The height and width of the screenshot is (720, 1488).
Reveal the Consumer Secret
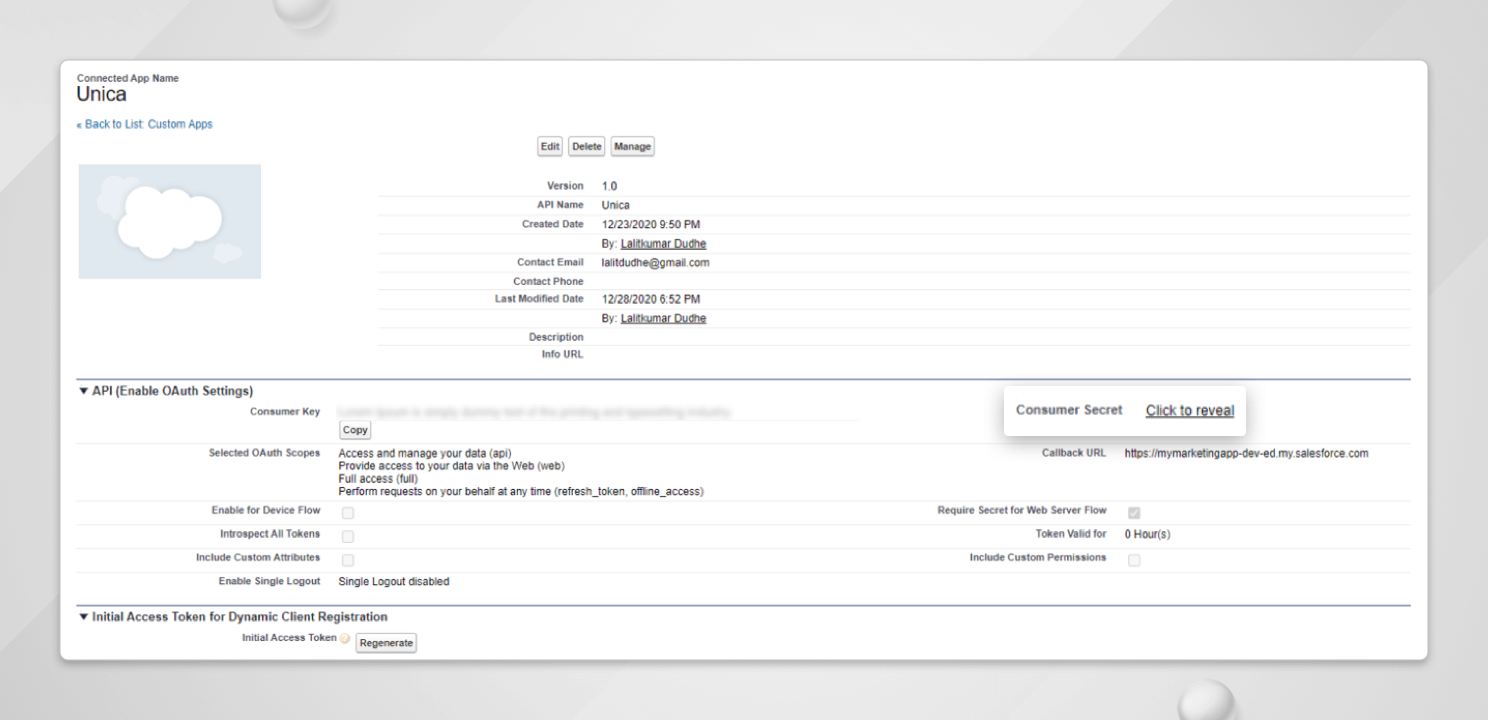(x=1189, y=410)
